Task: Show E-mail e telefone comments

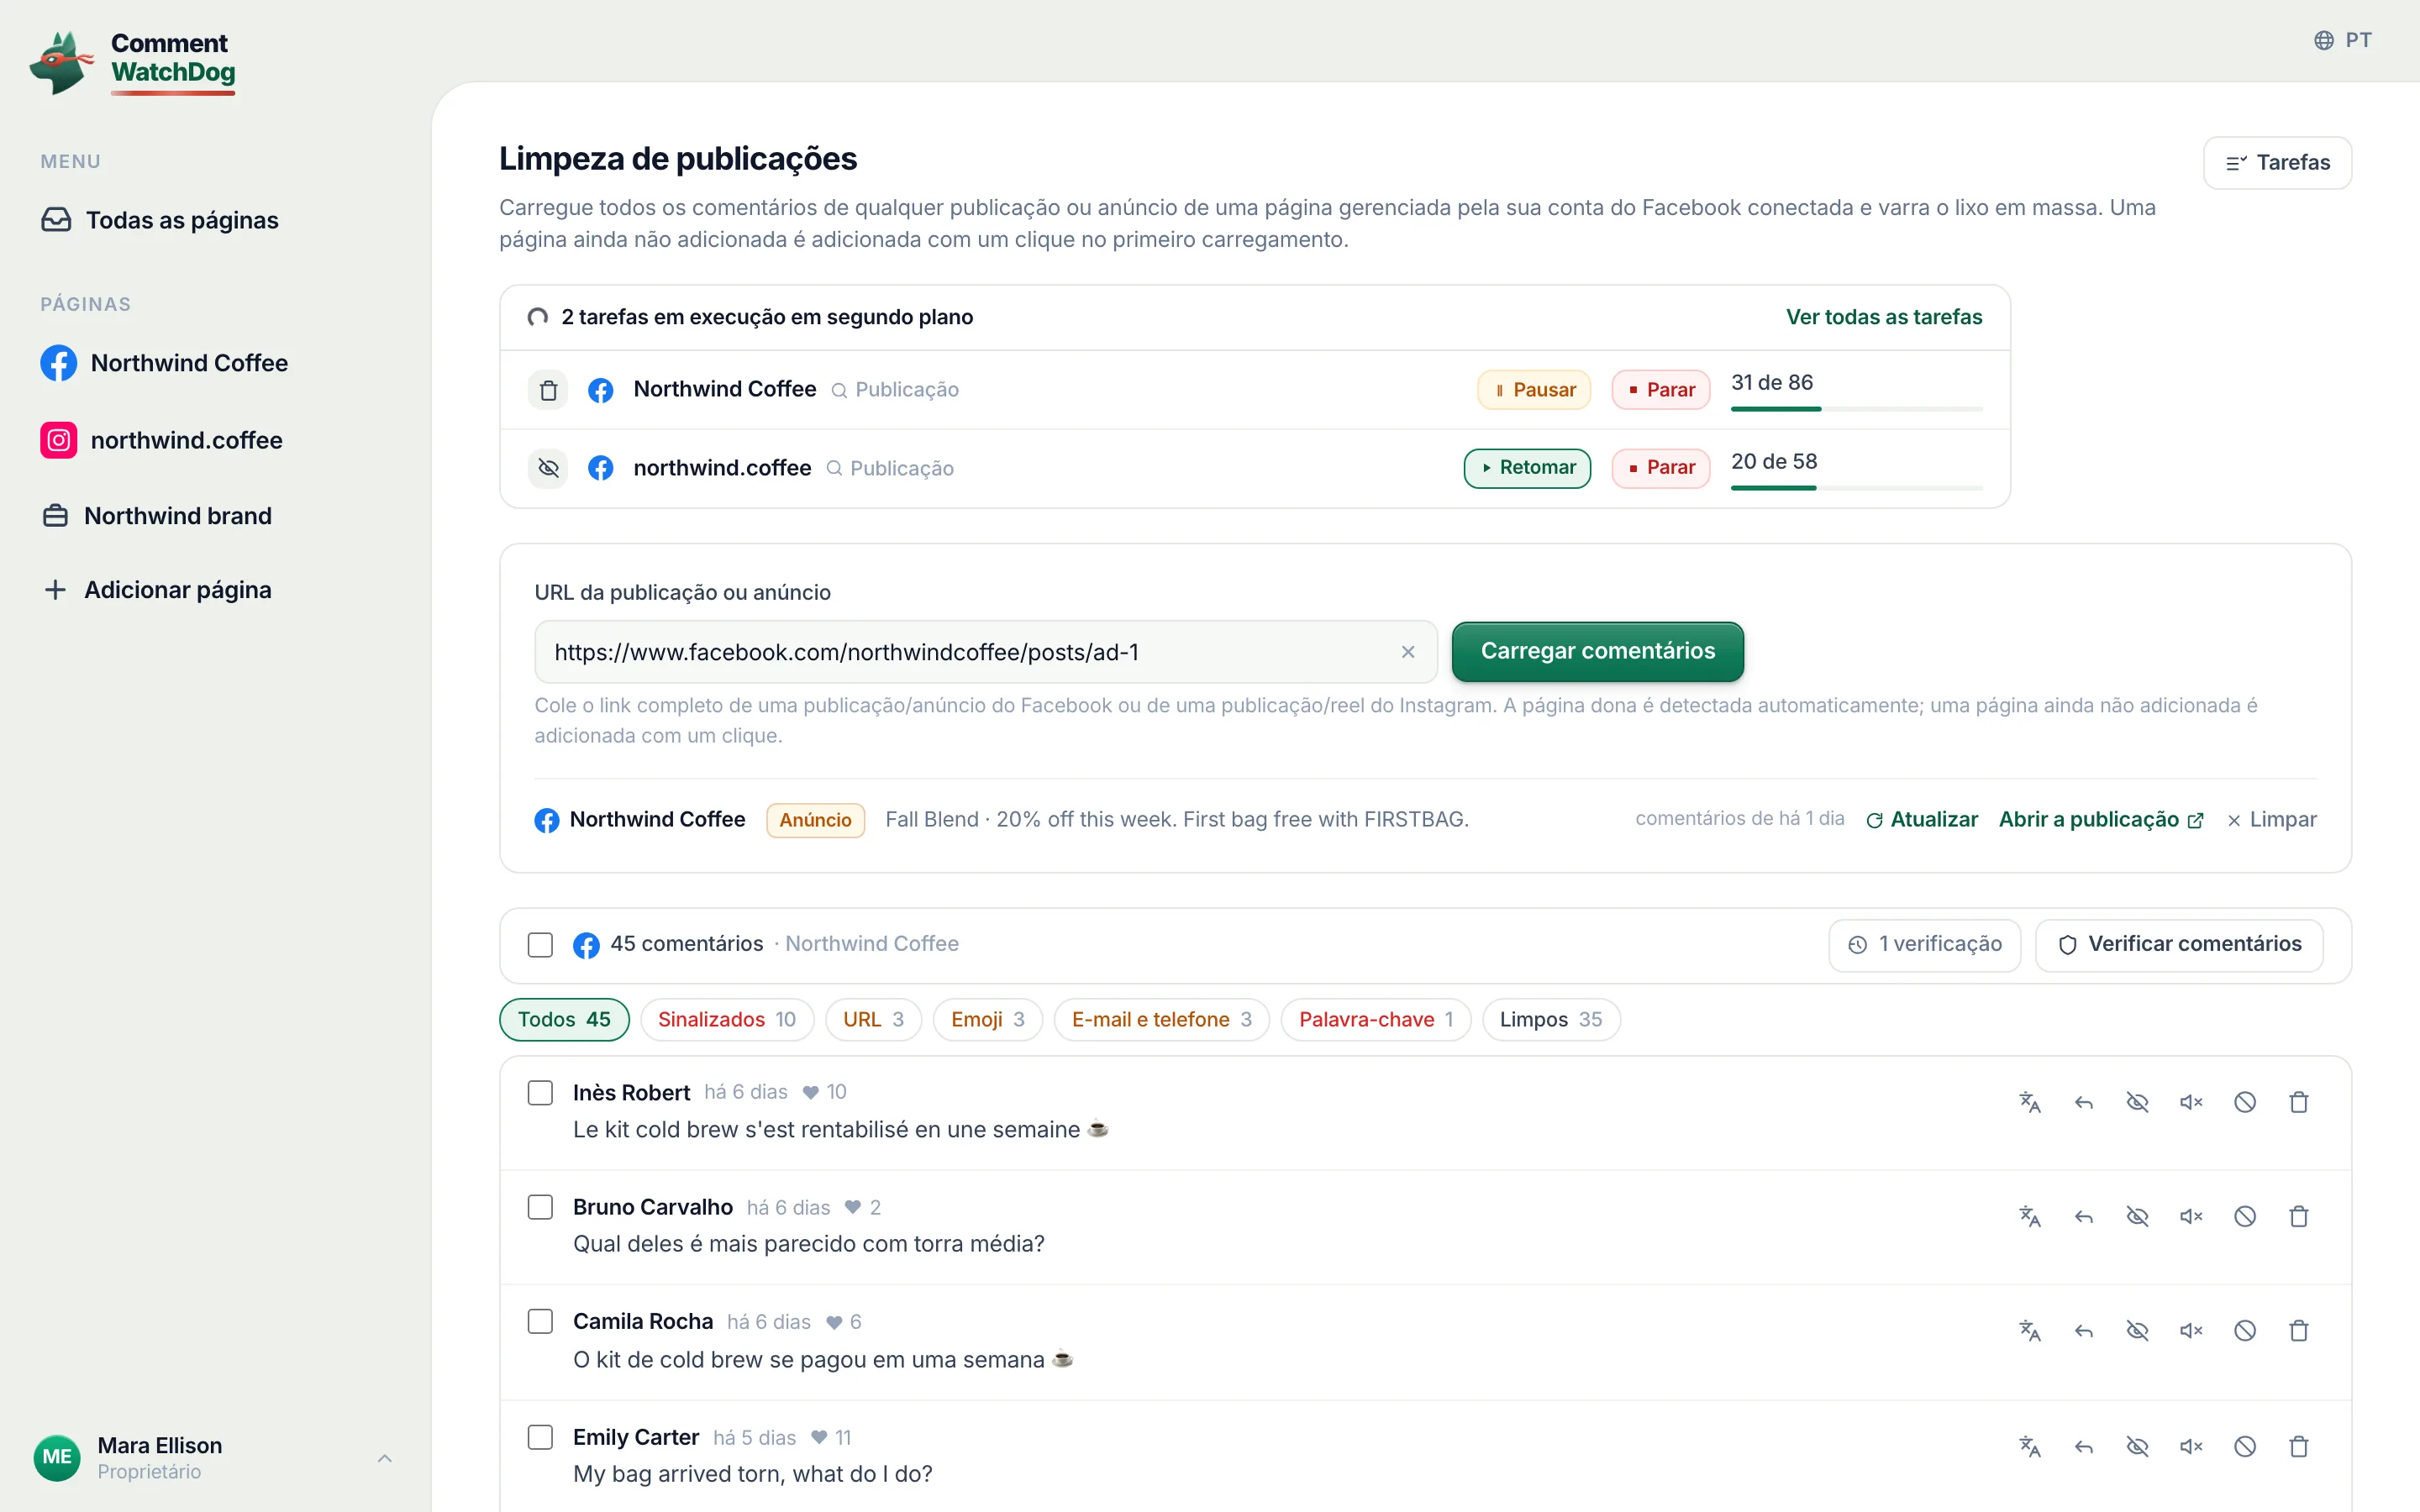Action: click(1161, 1019)
